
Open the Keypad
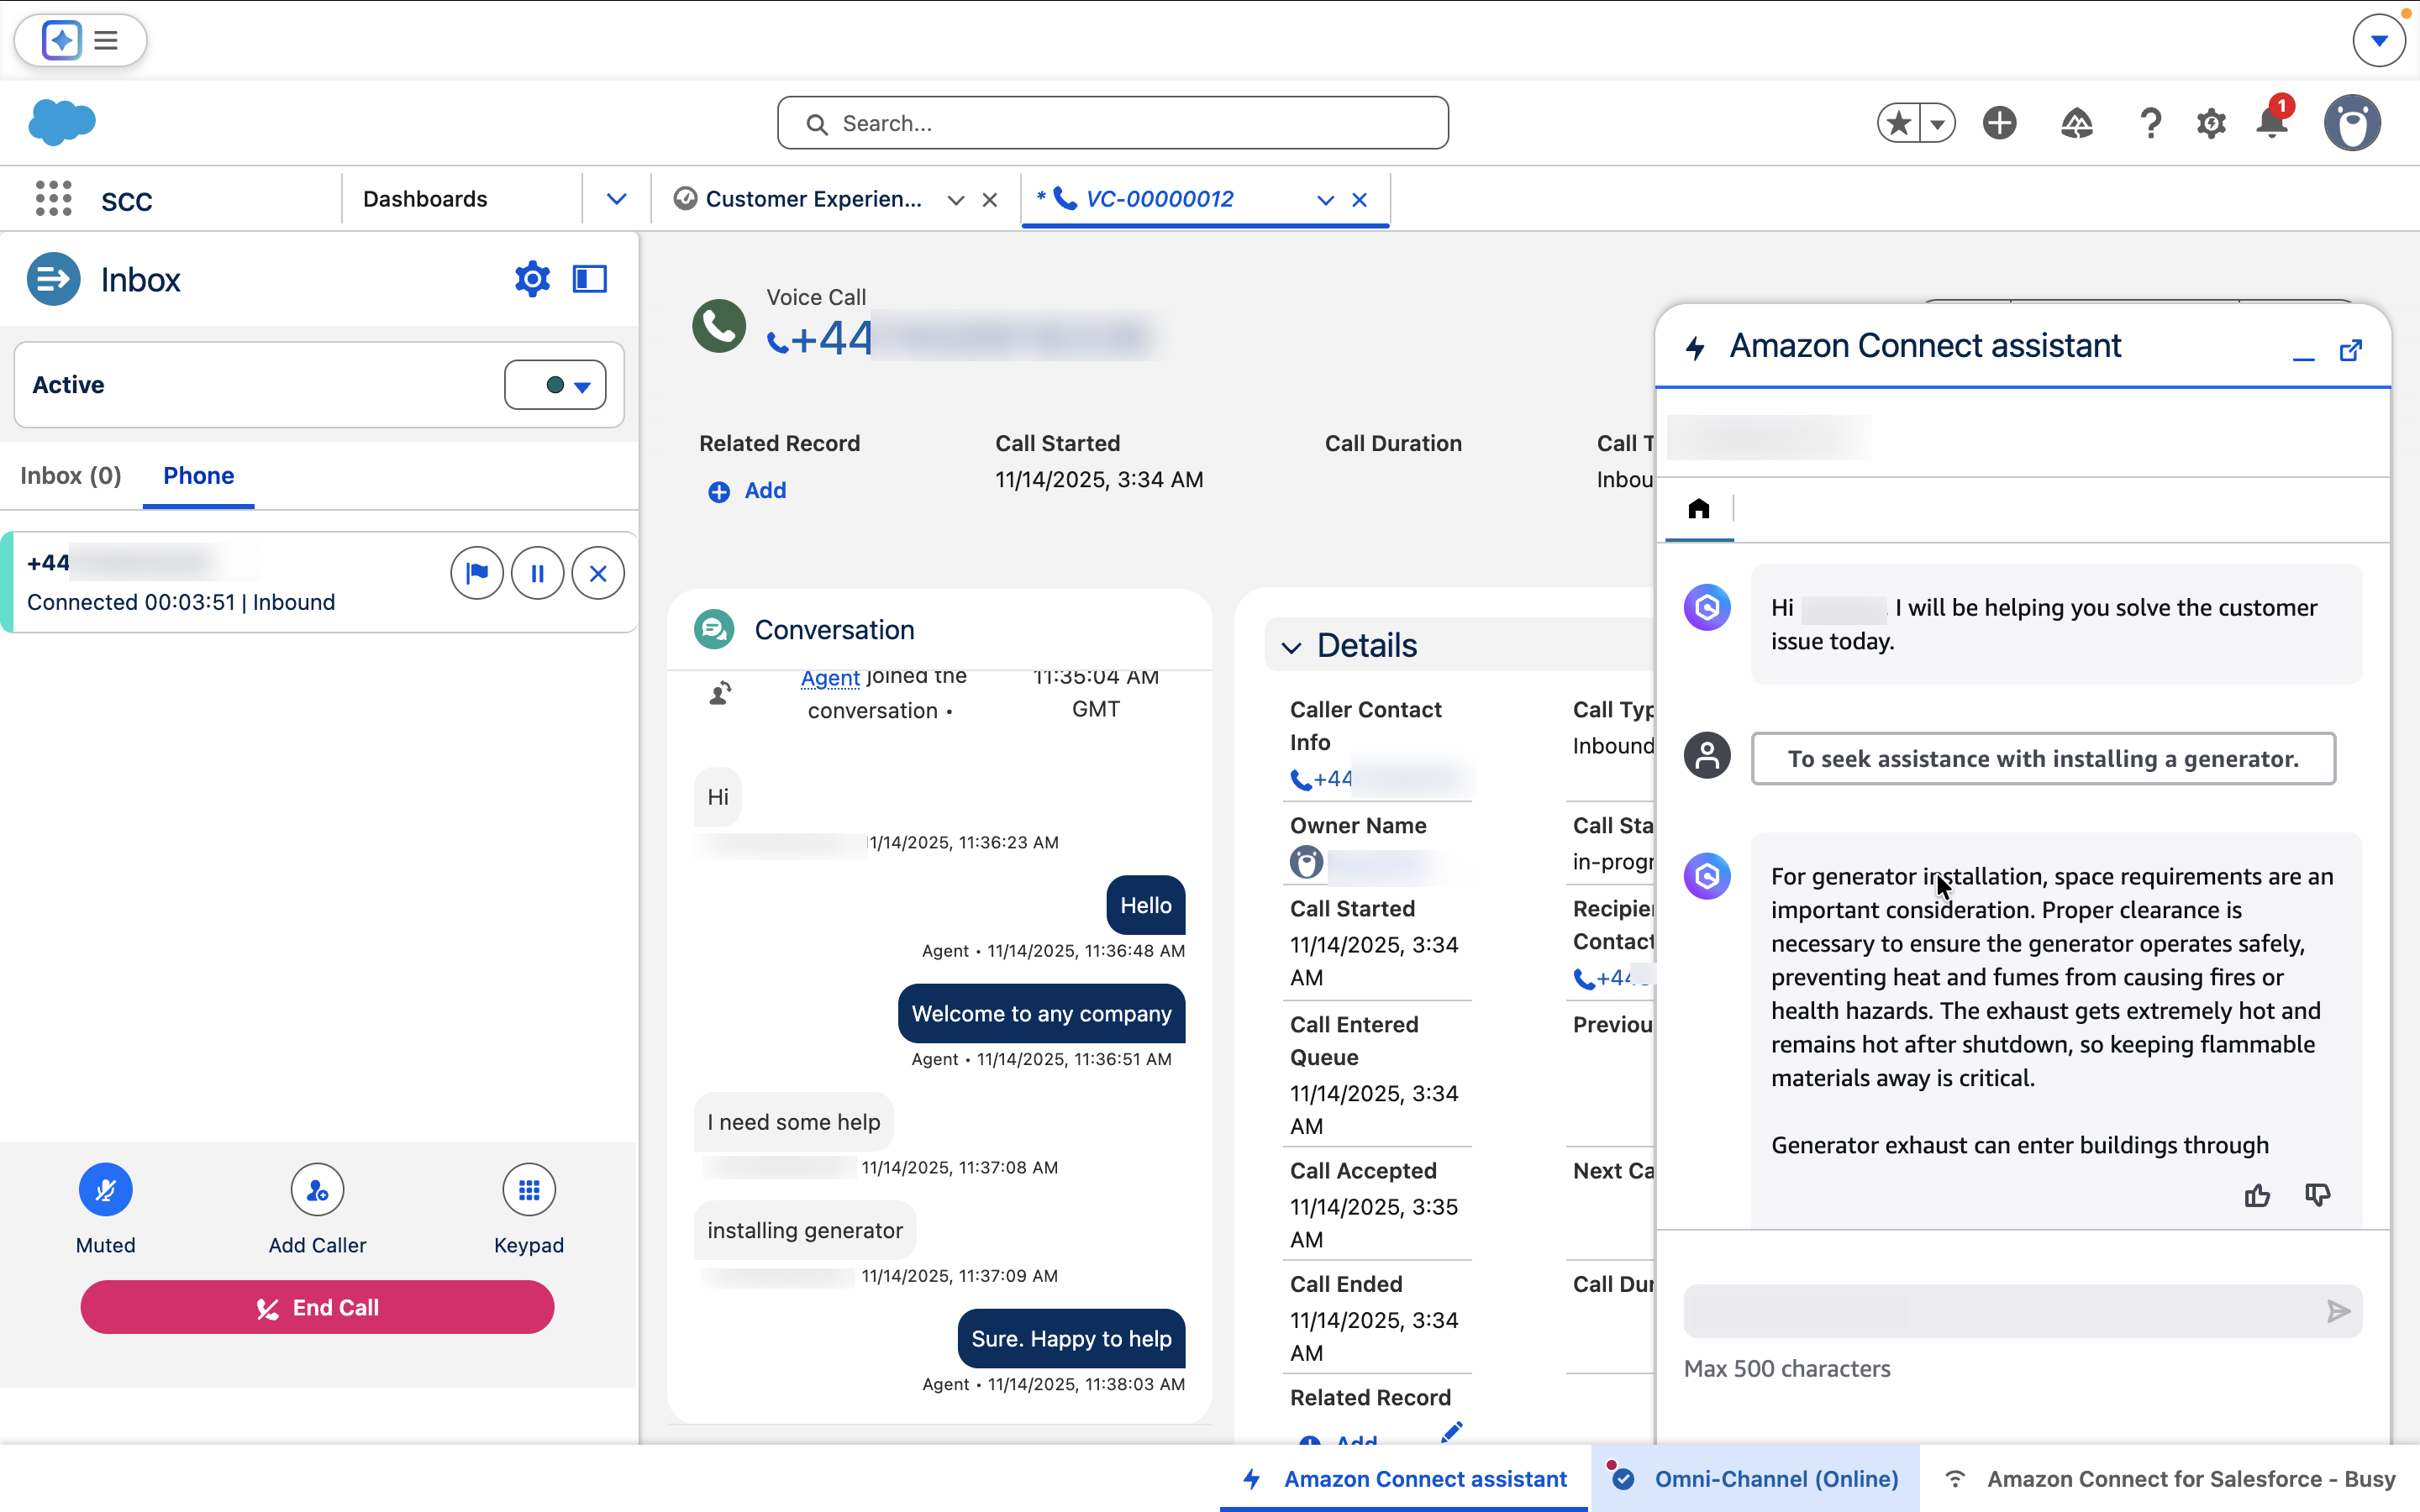[x=529, y=1190]
